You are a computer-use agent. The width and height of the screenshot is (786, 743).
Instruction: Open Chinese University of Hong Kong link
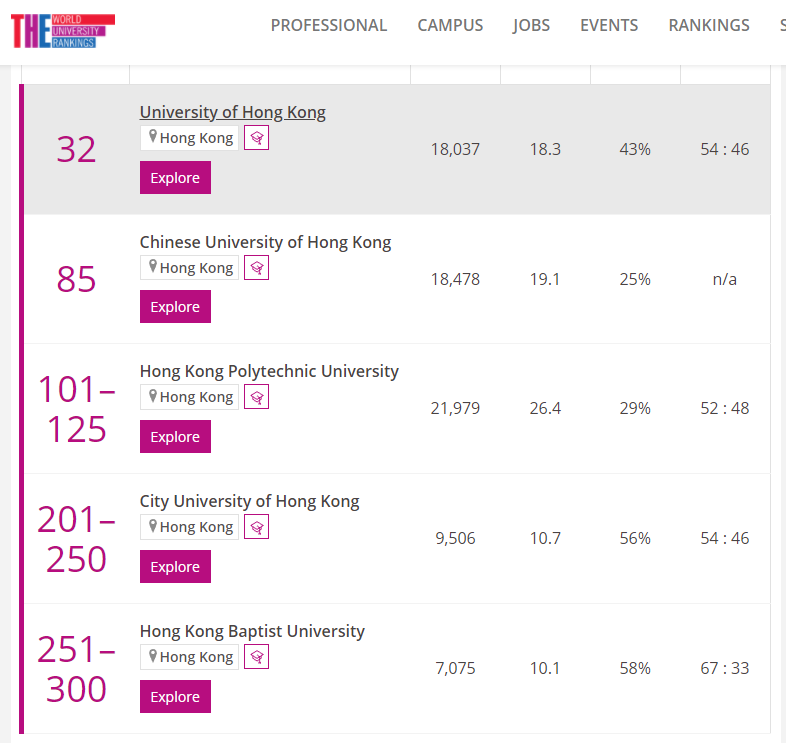(265, 242)
